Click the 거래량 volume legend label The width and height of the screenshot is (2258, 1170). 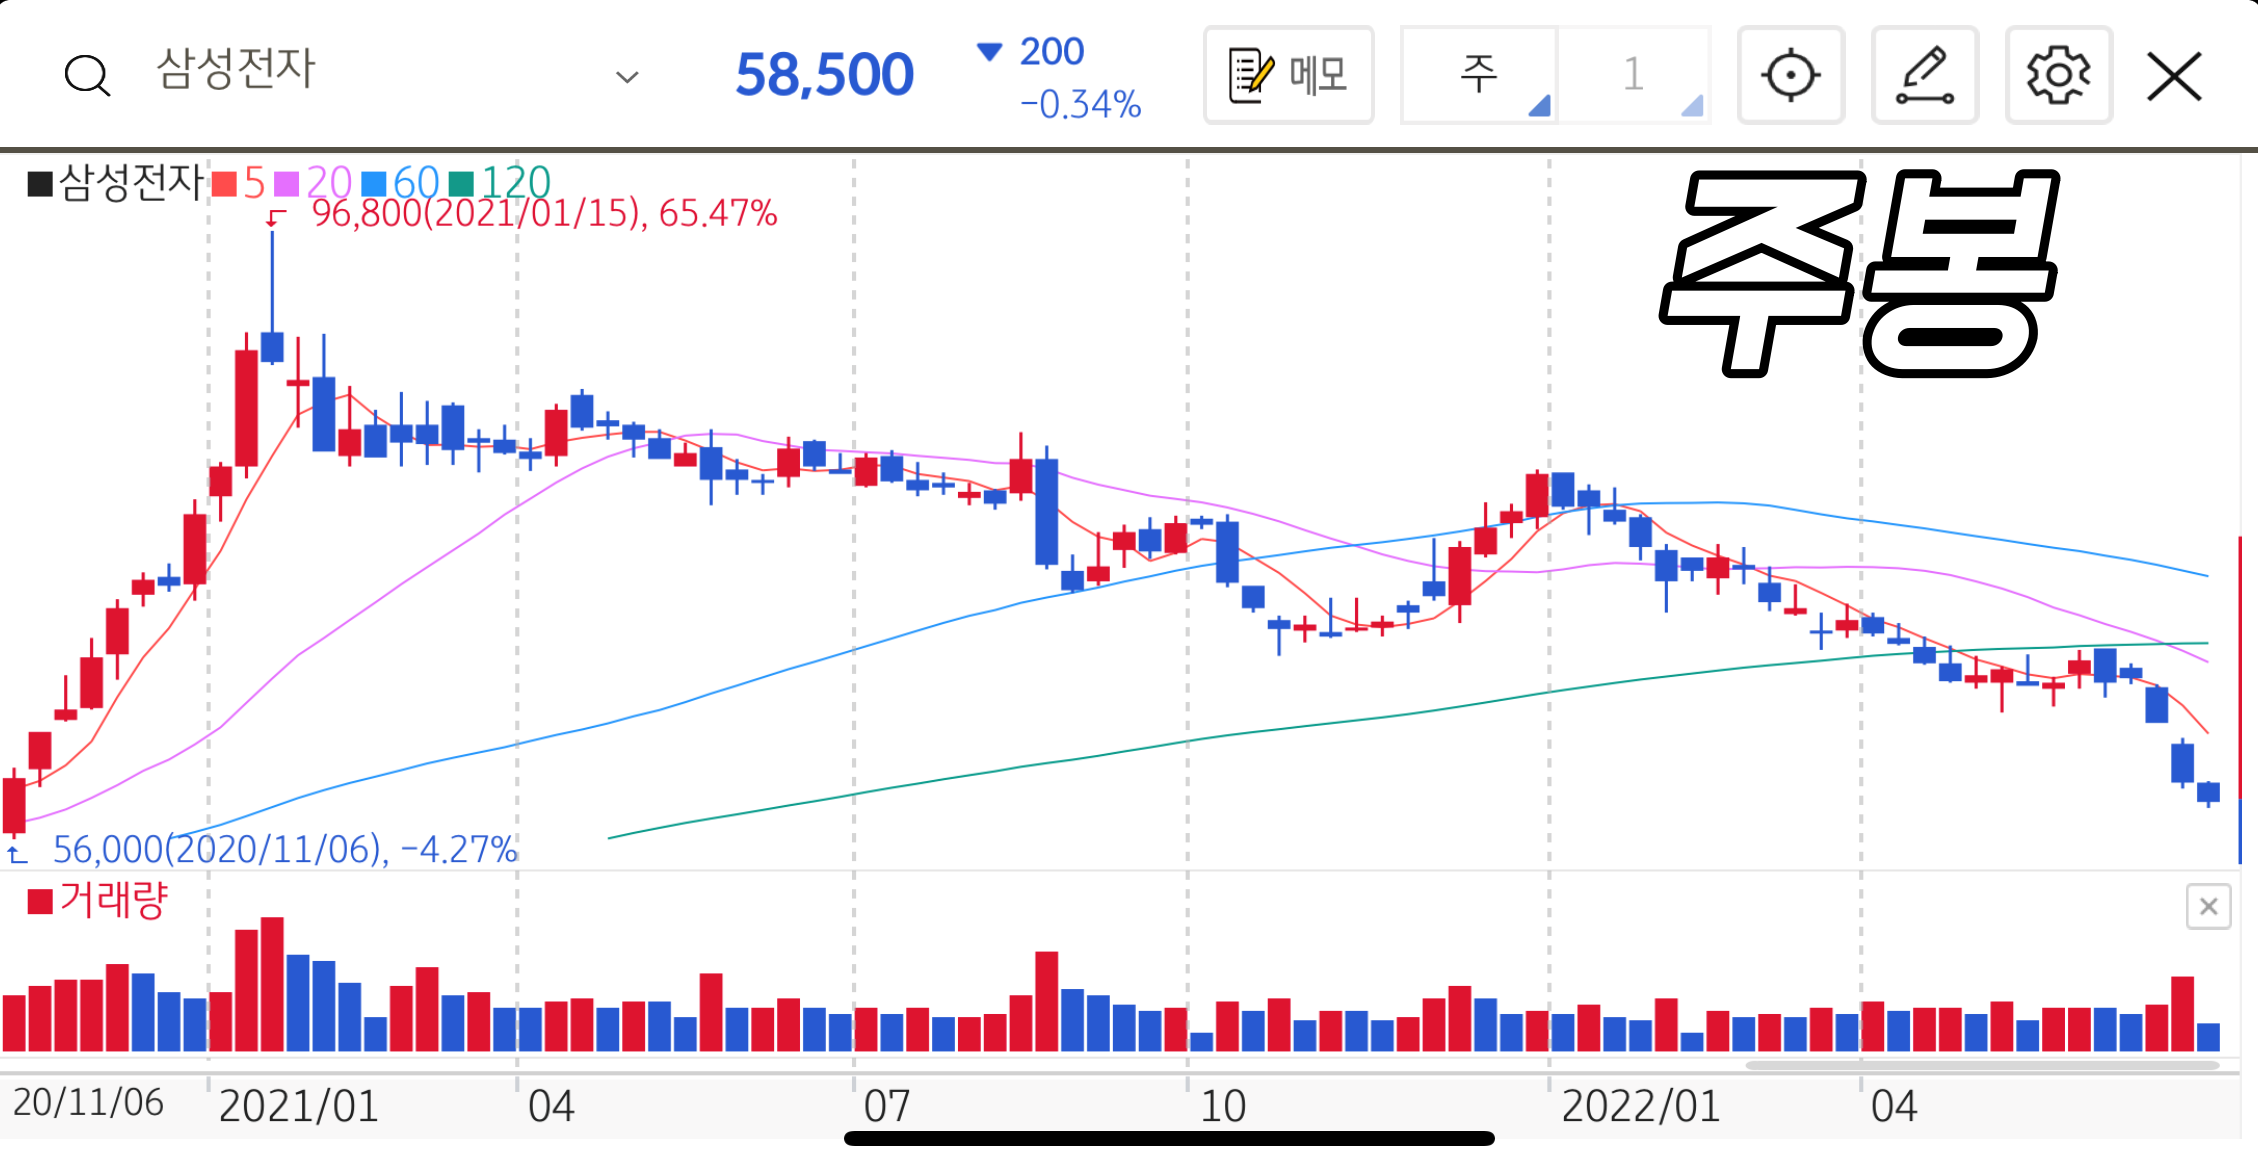point(112,900)
